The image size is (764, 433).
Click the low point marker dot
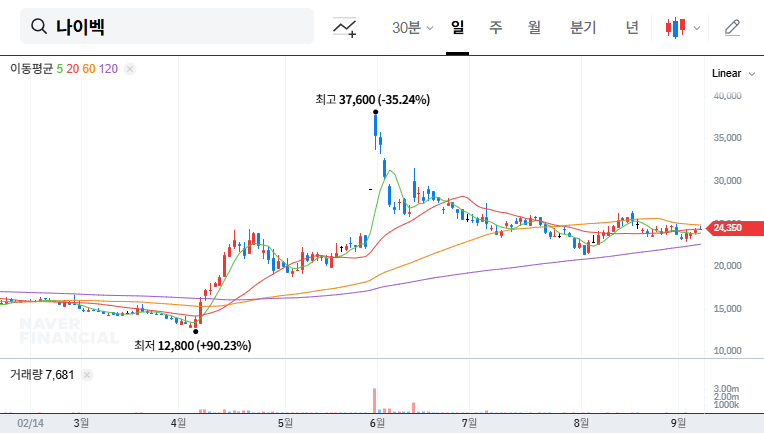click(195, 332)
